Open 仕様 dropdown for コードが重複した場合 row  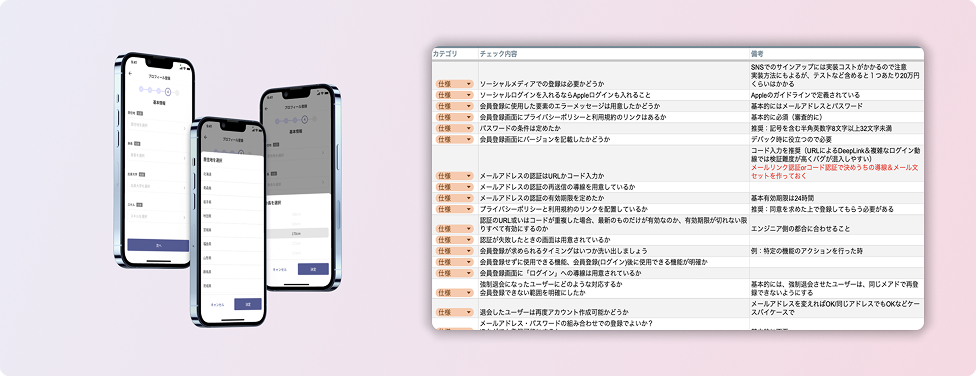tap(454, 228)
